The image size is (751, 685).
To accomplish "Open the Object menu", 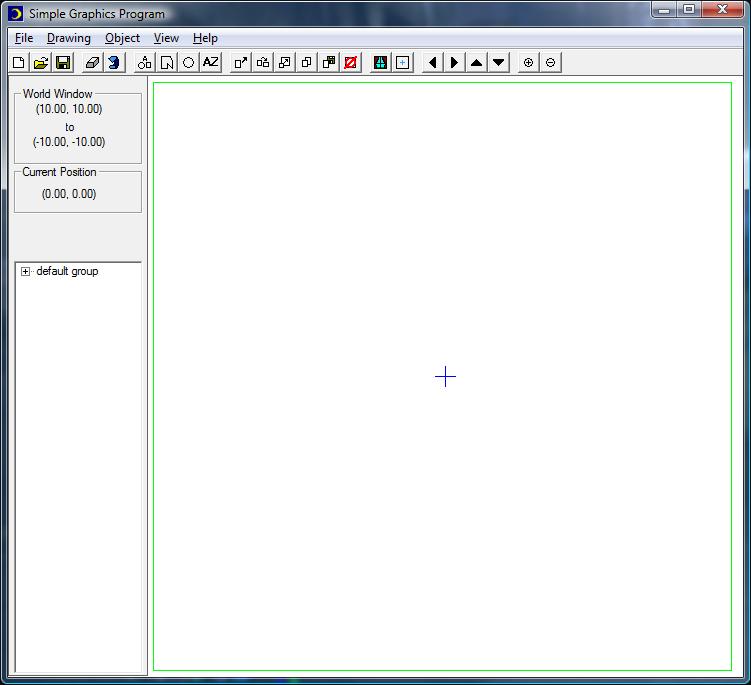I will click(x=122, y=38).
